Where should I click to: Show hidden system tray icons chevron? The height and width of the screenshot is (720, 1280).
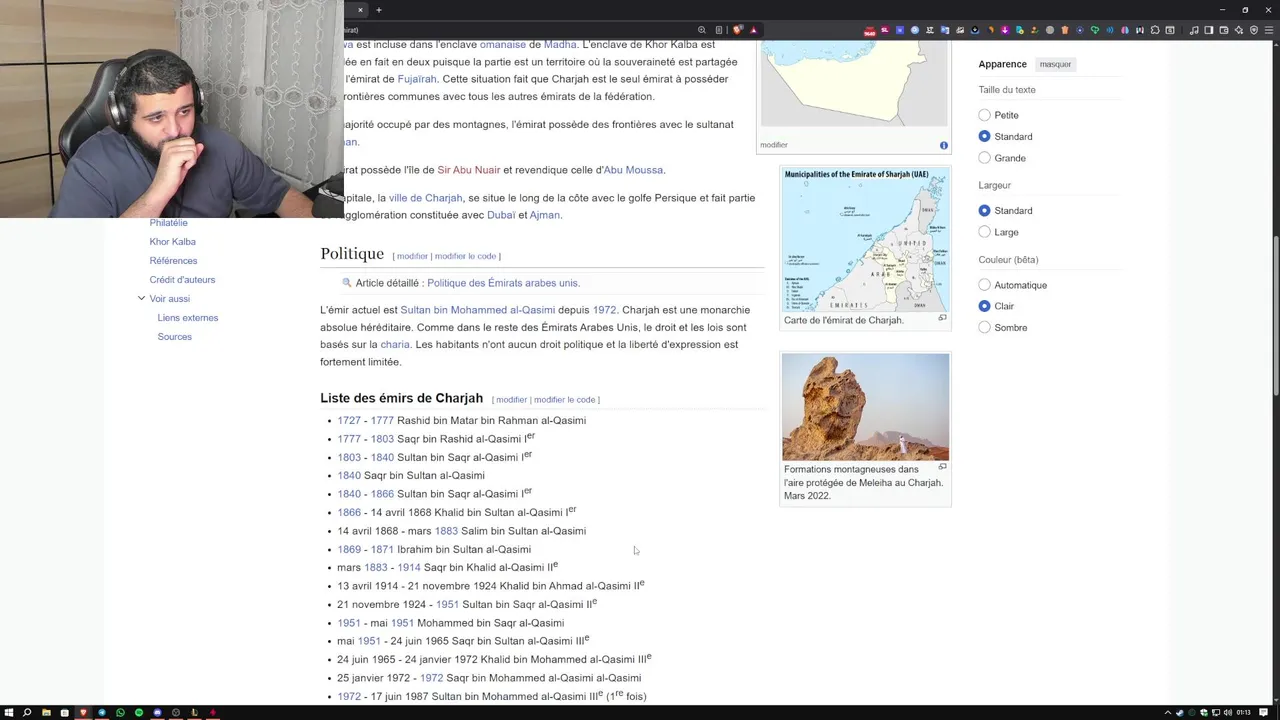tap(1167, 713)
